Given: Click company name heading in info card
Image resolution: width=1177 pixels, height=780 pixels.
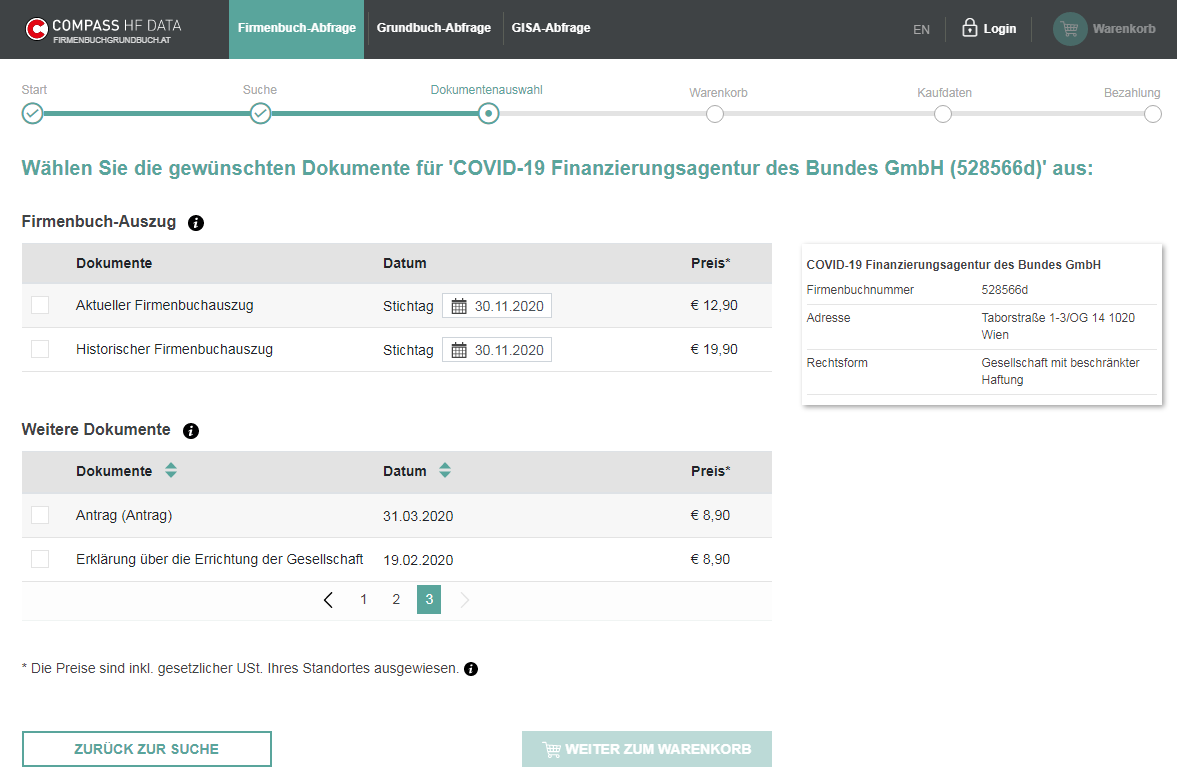Looking at the screenshot, I should point(953,265).
